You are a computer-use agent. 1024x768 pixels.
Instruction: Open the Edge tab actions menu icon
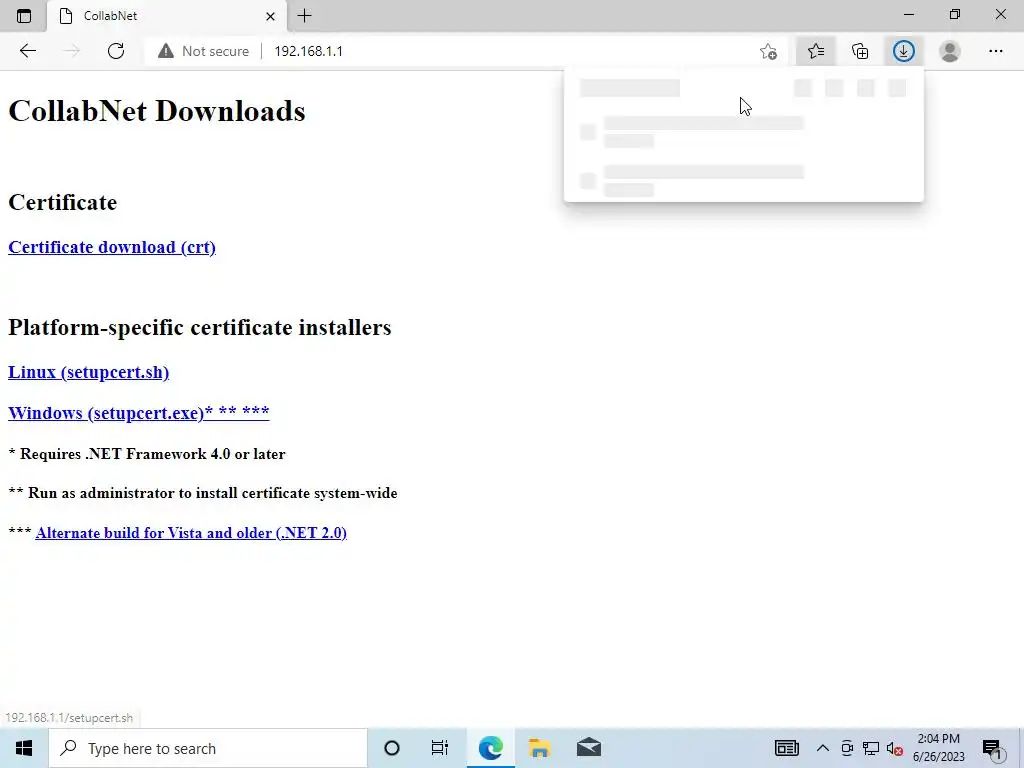24,16
